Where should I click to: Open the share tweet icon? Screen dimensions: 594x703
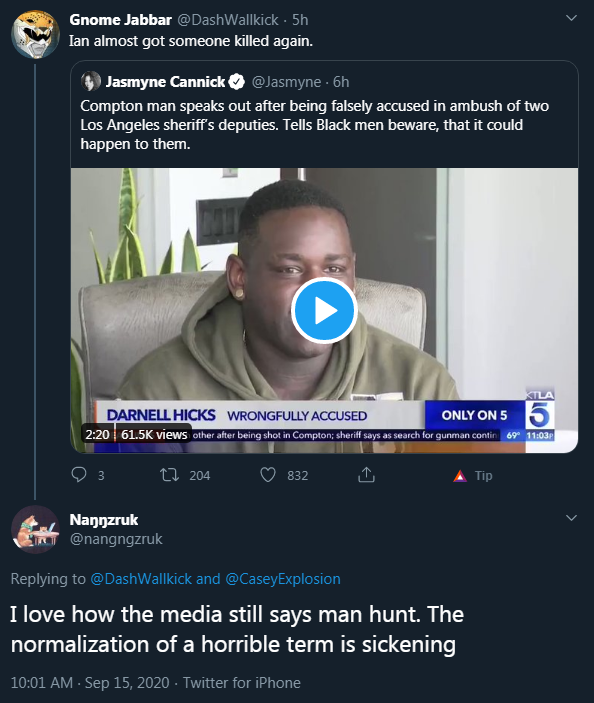tap(366, 474)
